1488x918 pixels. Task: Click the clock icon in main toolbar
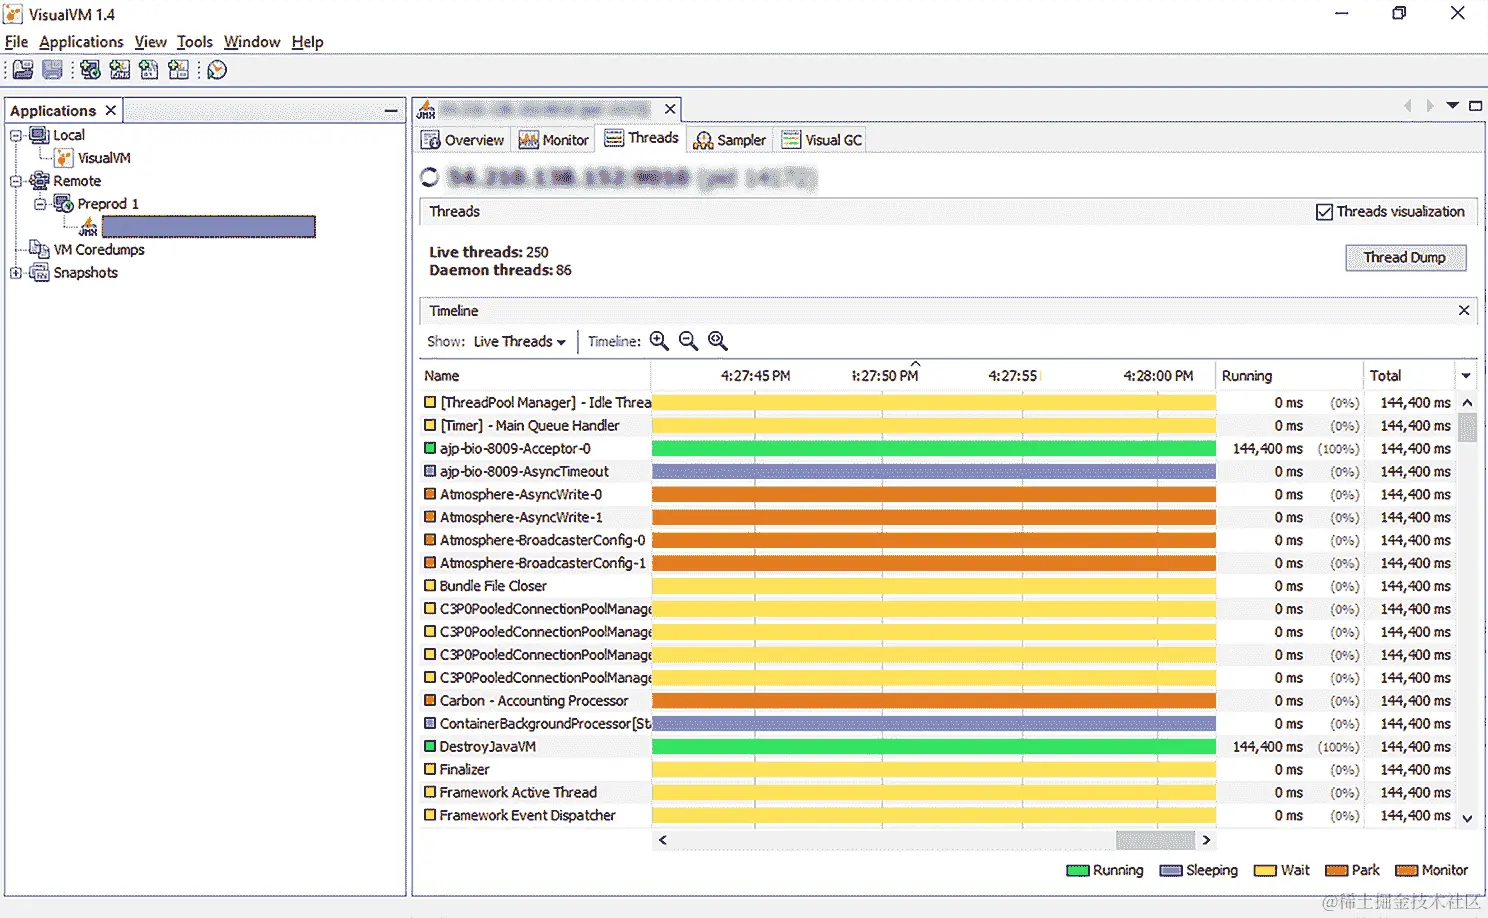click(x=217, y=70)
